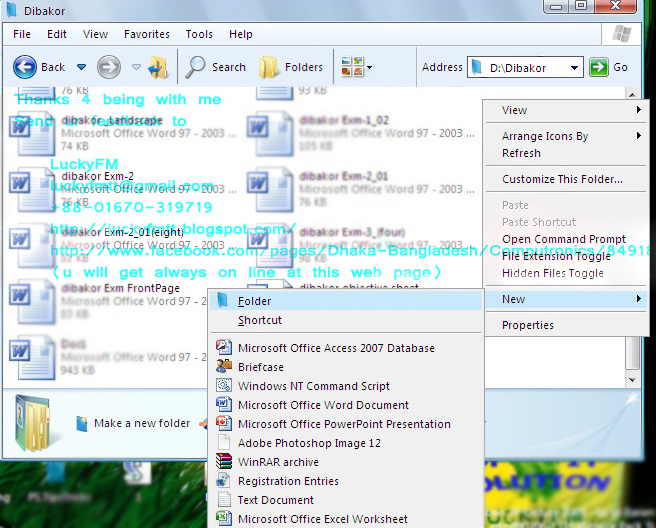Create new Adobe Photoshop Image 12
Viewport: 656px width, 528px height.
tap(346, 443)
